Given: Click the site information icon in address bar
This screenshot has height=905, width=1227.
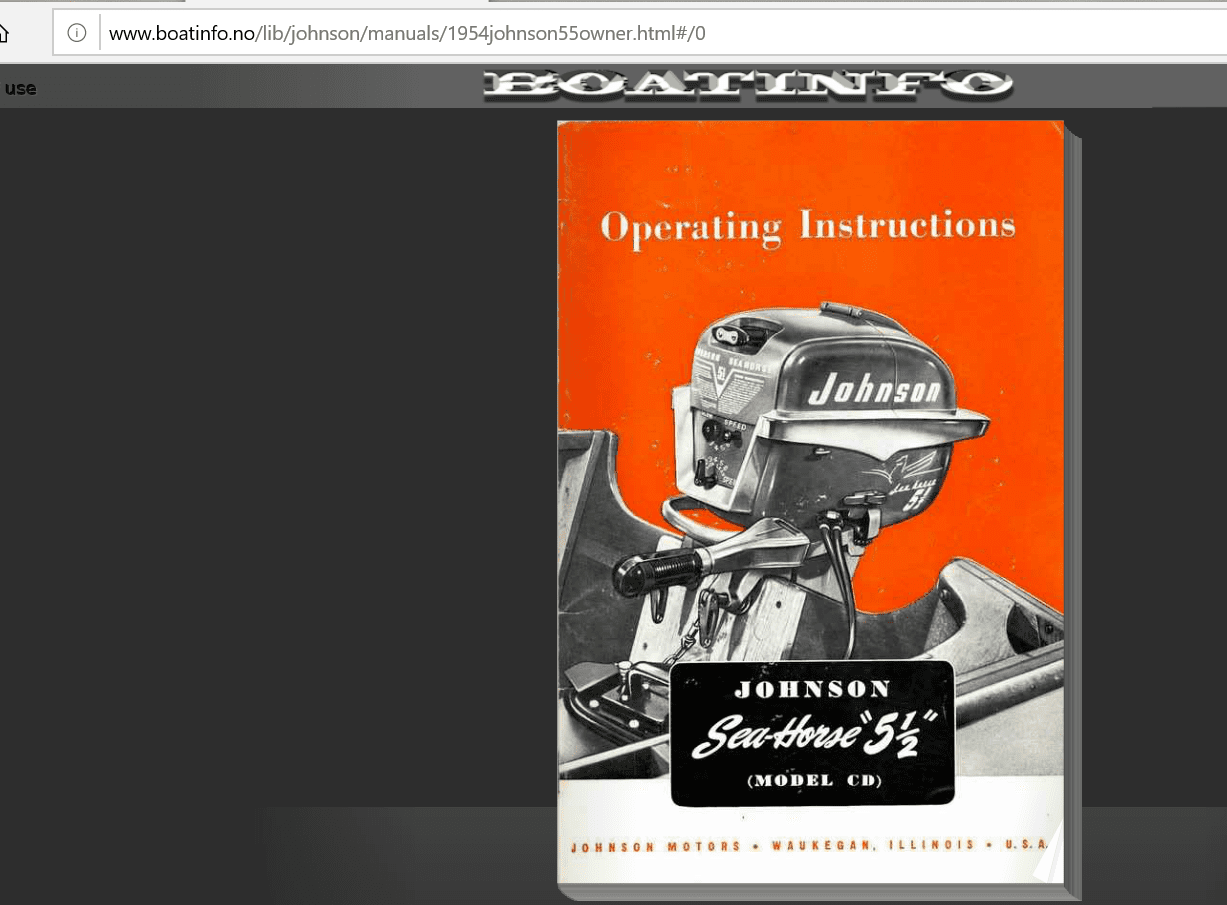Looking at the screenshot, I should tap(77, 33).
